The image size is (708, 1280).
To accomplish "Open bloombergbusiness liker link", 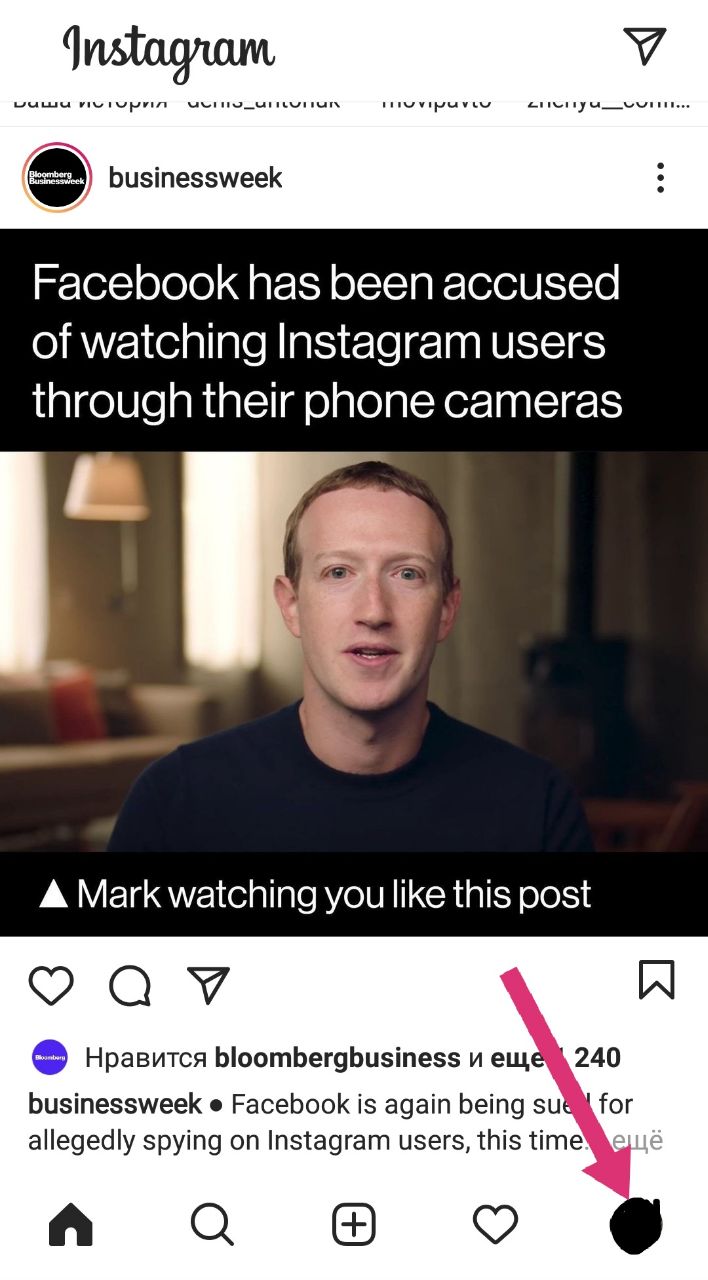I will tap(338, 1057).
